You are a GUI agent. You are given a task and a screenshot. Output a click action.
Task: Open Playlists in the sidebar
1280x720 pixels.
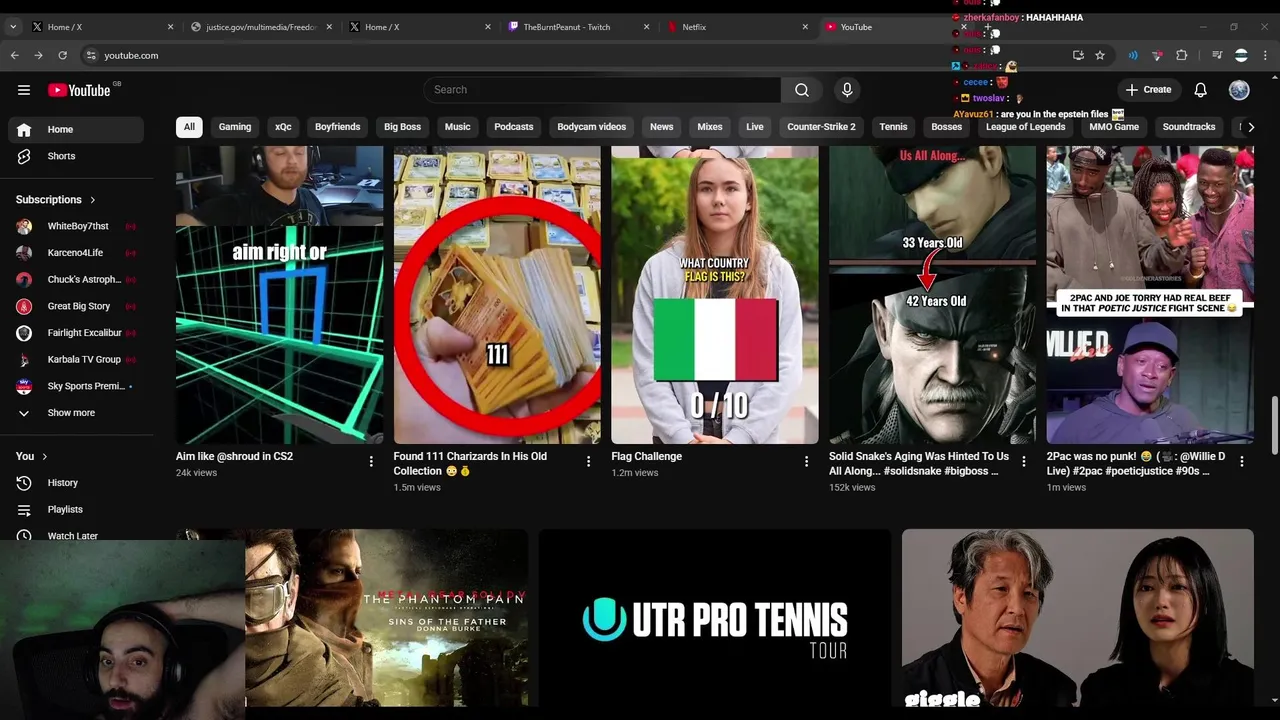coord(76,509)
